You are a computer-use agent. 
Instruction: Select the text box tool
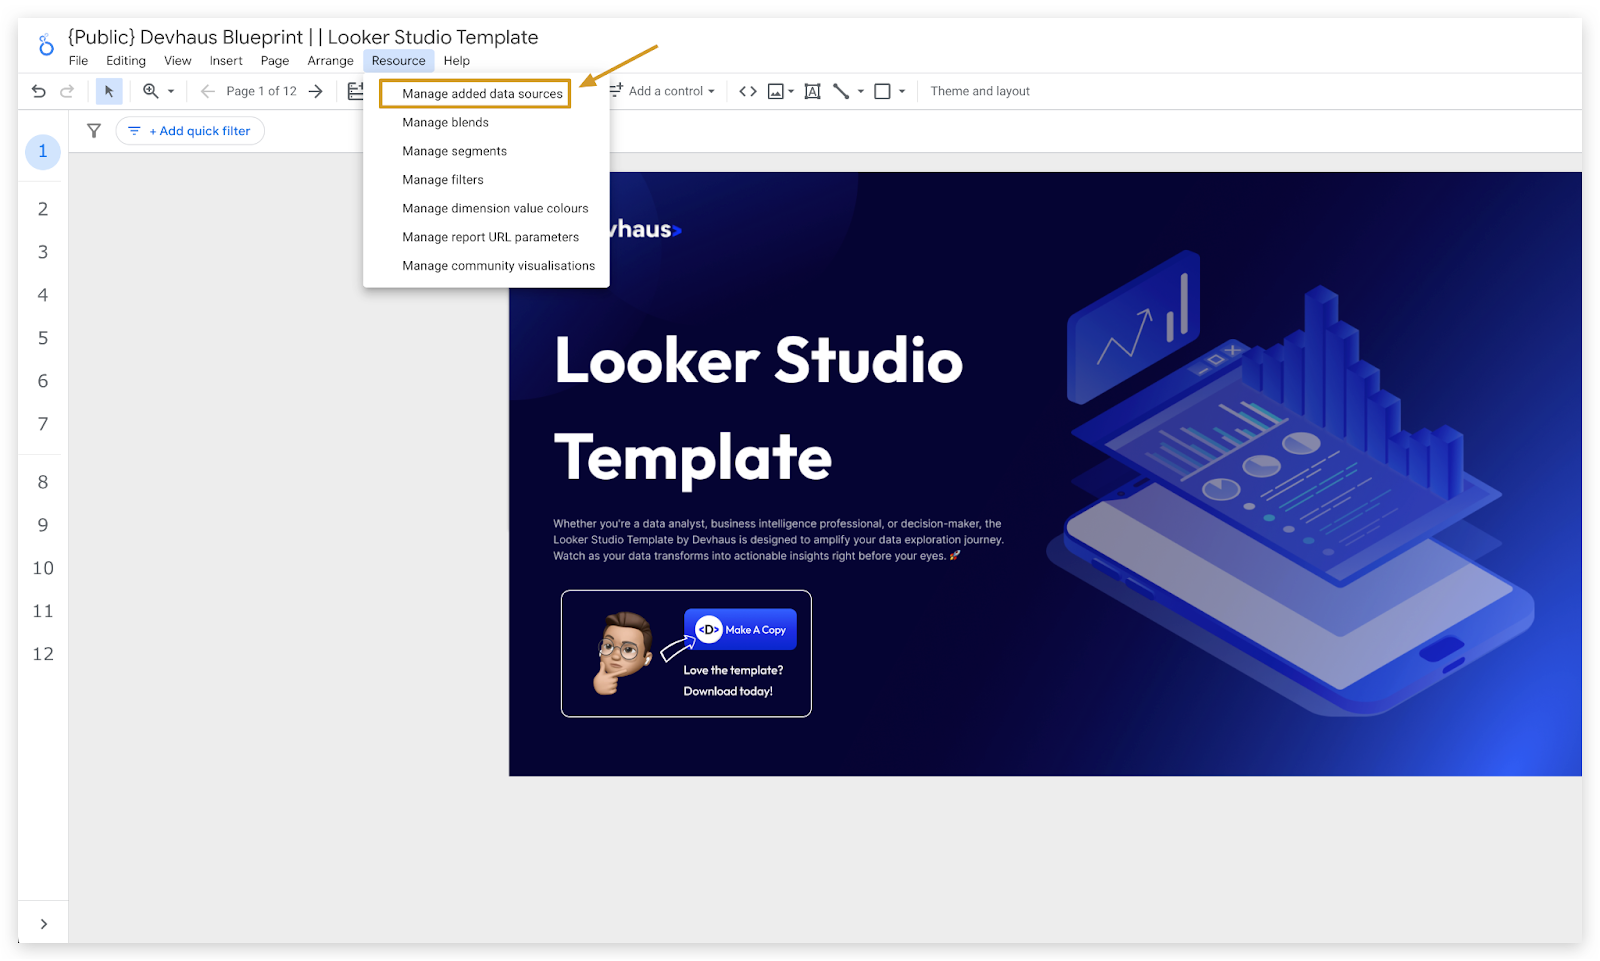[813, 91]
